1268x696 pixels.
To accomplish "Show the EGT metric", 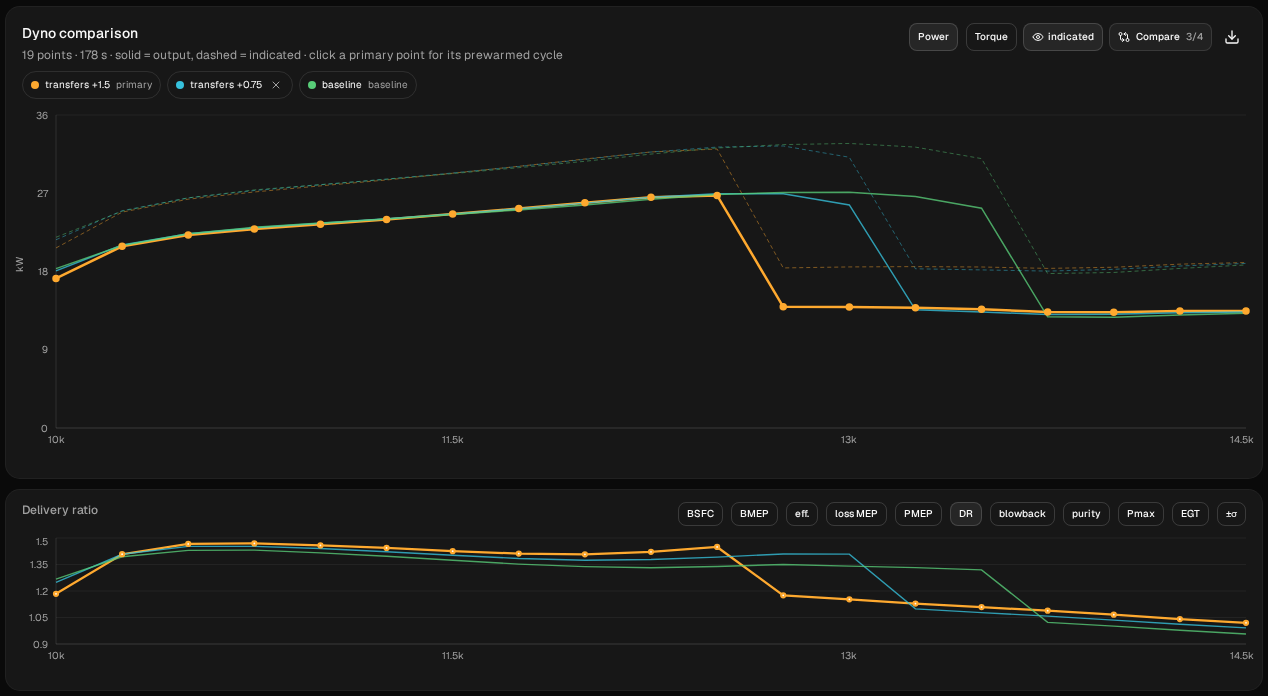I will [1190, 514].
